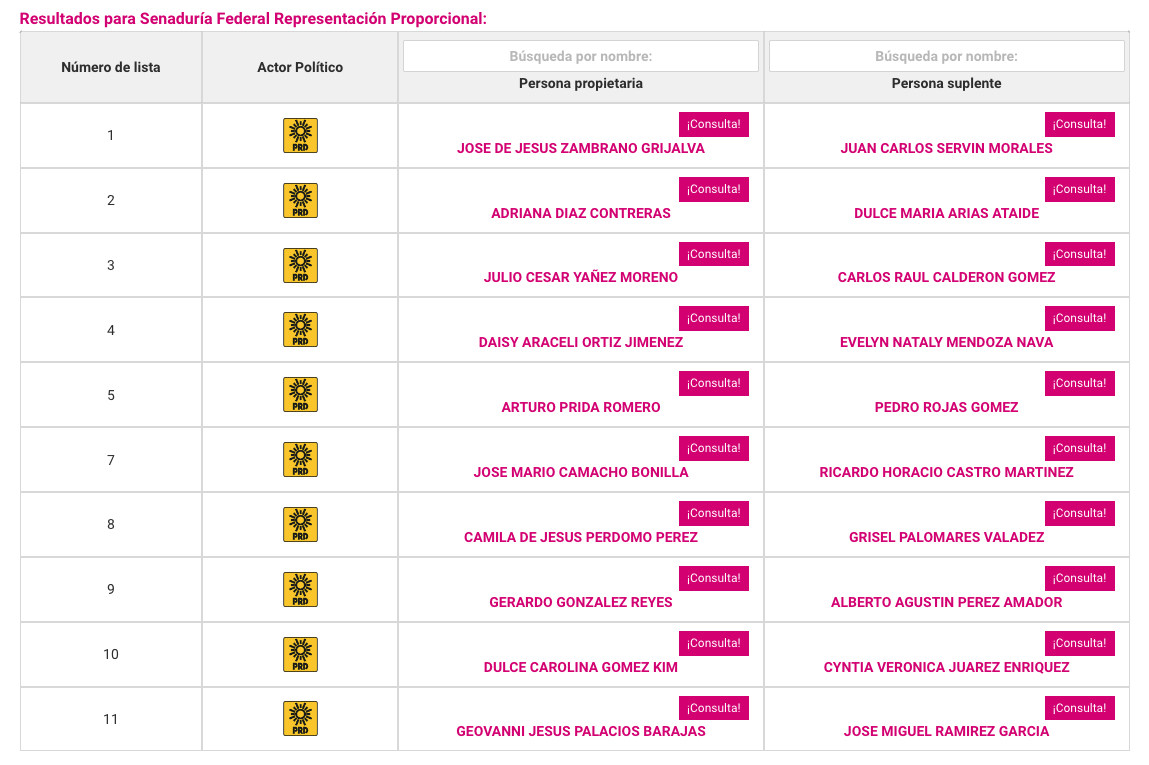Click ¡Consulta! for Alberto Agustin Perez Amador
This screenshot has width=1149, height=765.
click(x=1079, y=578)
